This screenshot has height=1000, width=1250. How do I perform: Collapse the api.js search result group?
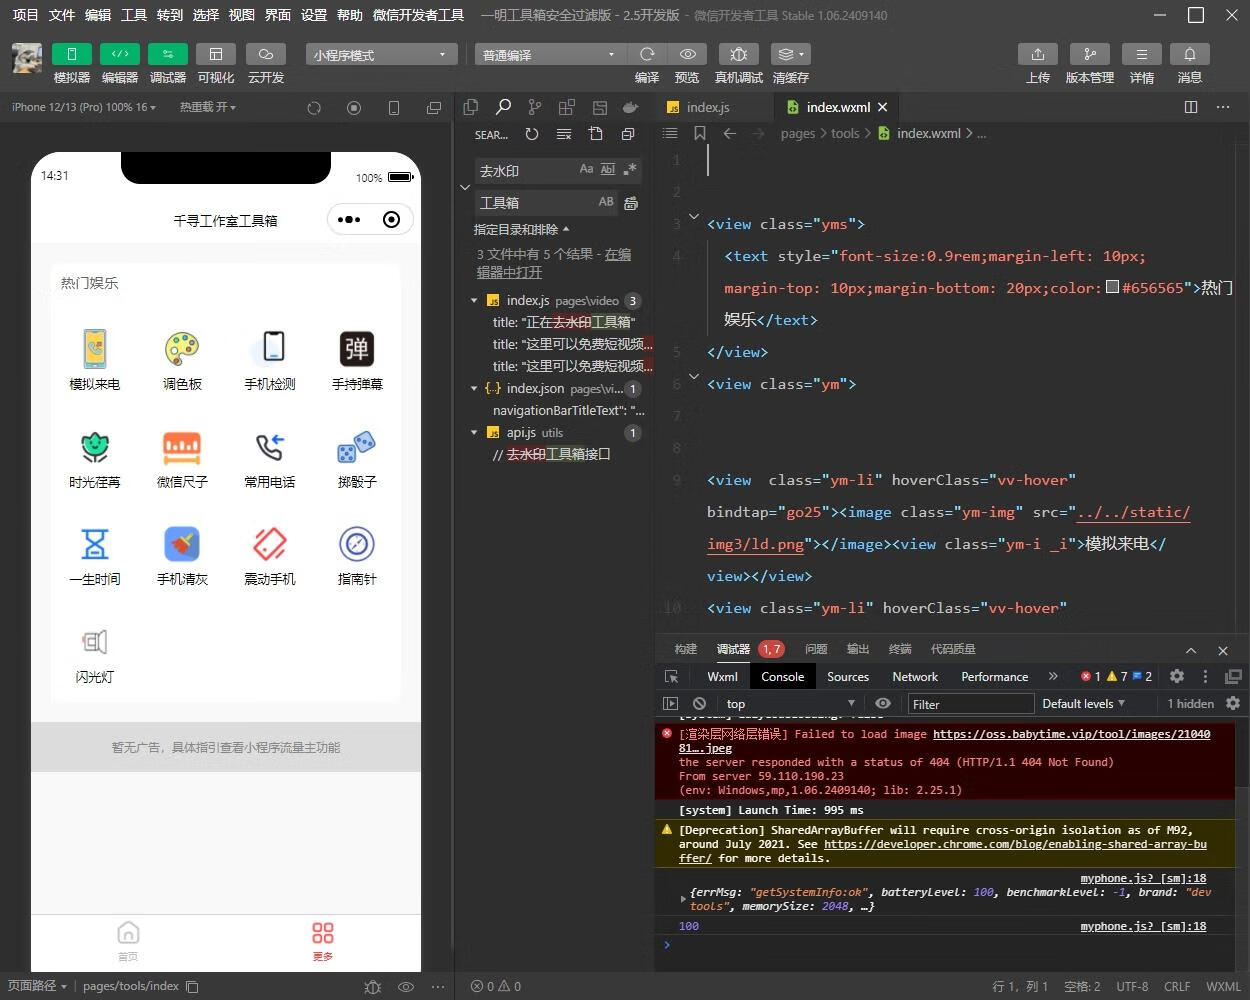pyautogui.click(x=474, y=432)
